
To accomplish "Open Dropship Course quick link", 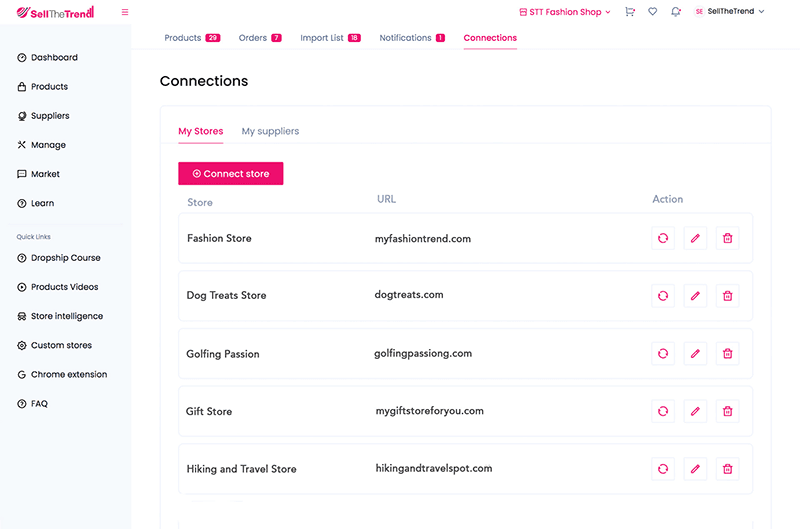I will point(65,258).
